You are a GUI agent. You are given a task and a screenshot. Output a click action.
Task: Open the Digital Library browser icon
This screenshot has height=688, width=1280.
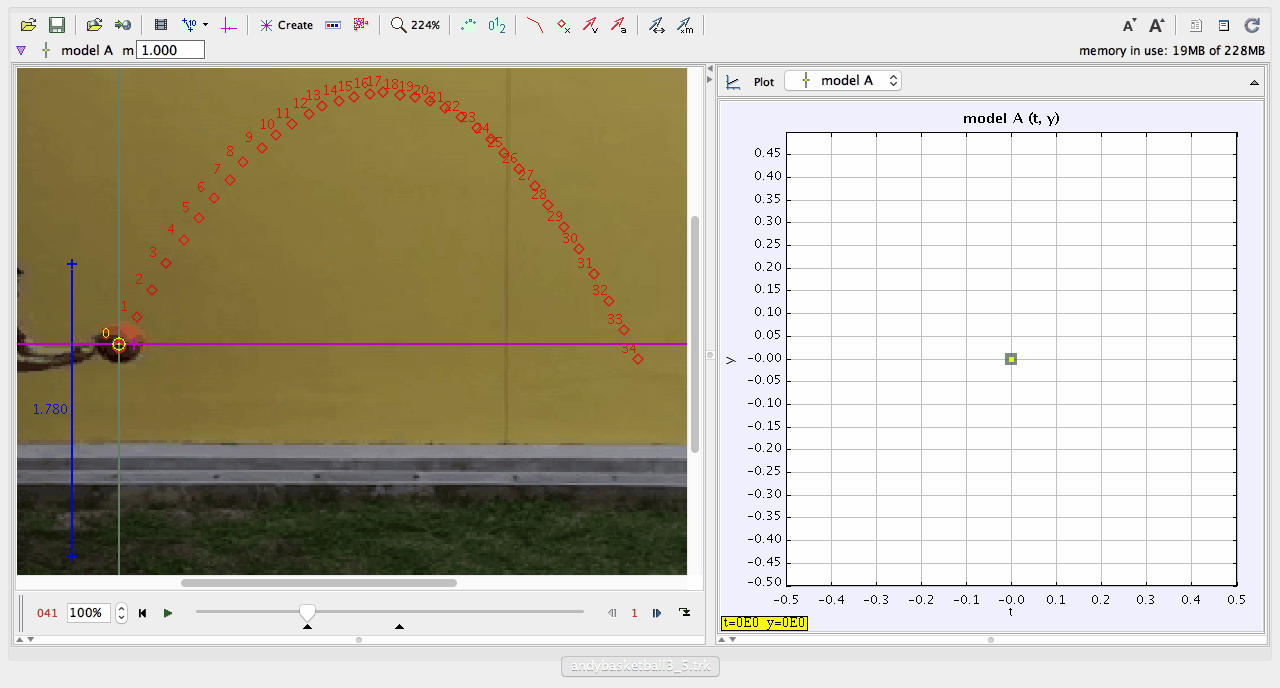coord(122,25)
